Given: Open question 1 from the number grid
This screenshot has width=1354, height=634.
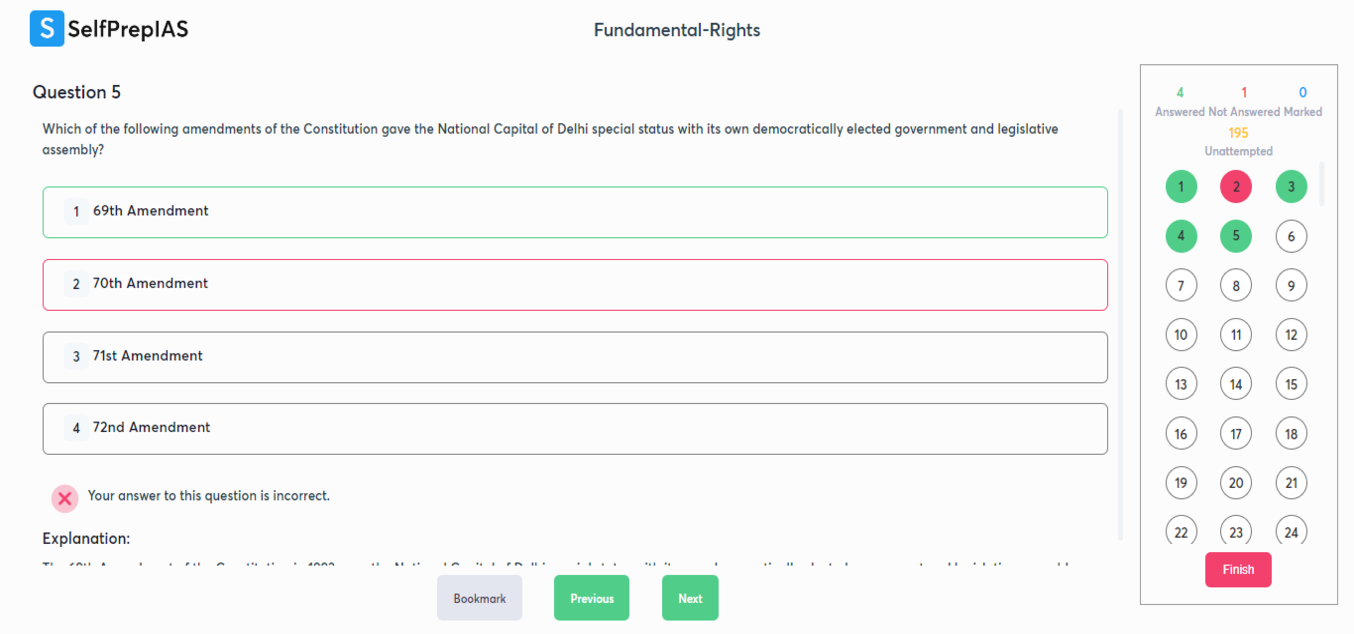Looking at the screenshot, I should tap(1181, 187).
